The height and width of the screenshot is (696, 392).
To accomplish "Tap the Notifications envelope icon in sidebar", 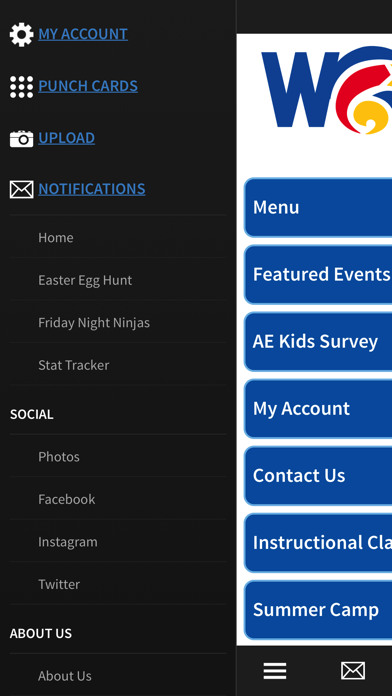I will tap(21, 190).
